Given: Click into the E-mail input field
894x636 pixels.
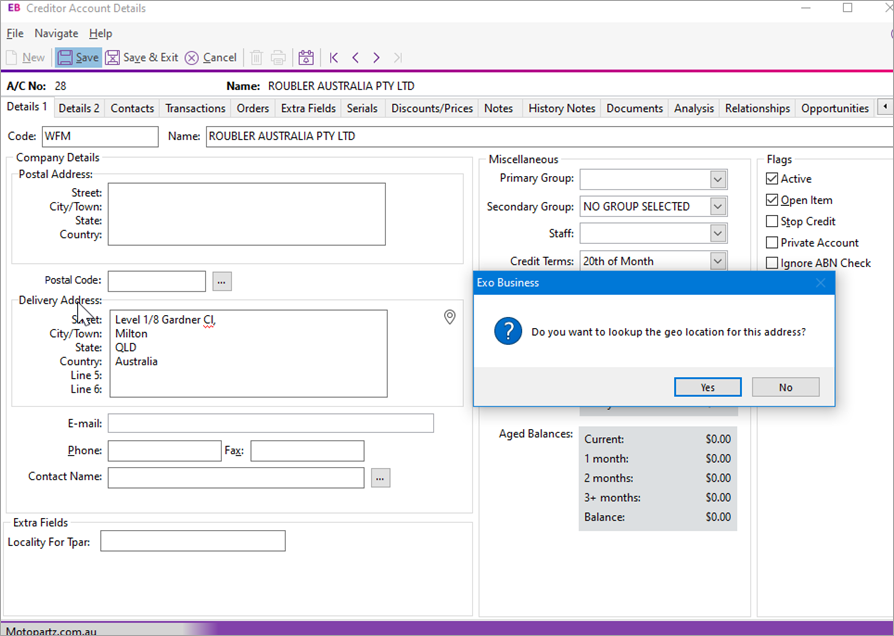Looking at the screenshot, I should tap(270, 423).
